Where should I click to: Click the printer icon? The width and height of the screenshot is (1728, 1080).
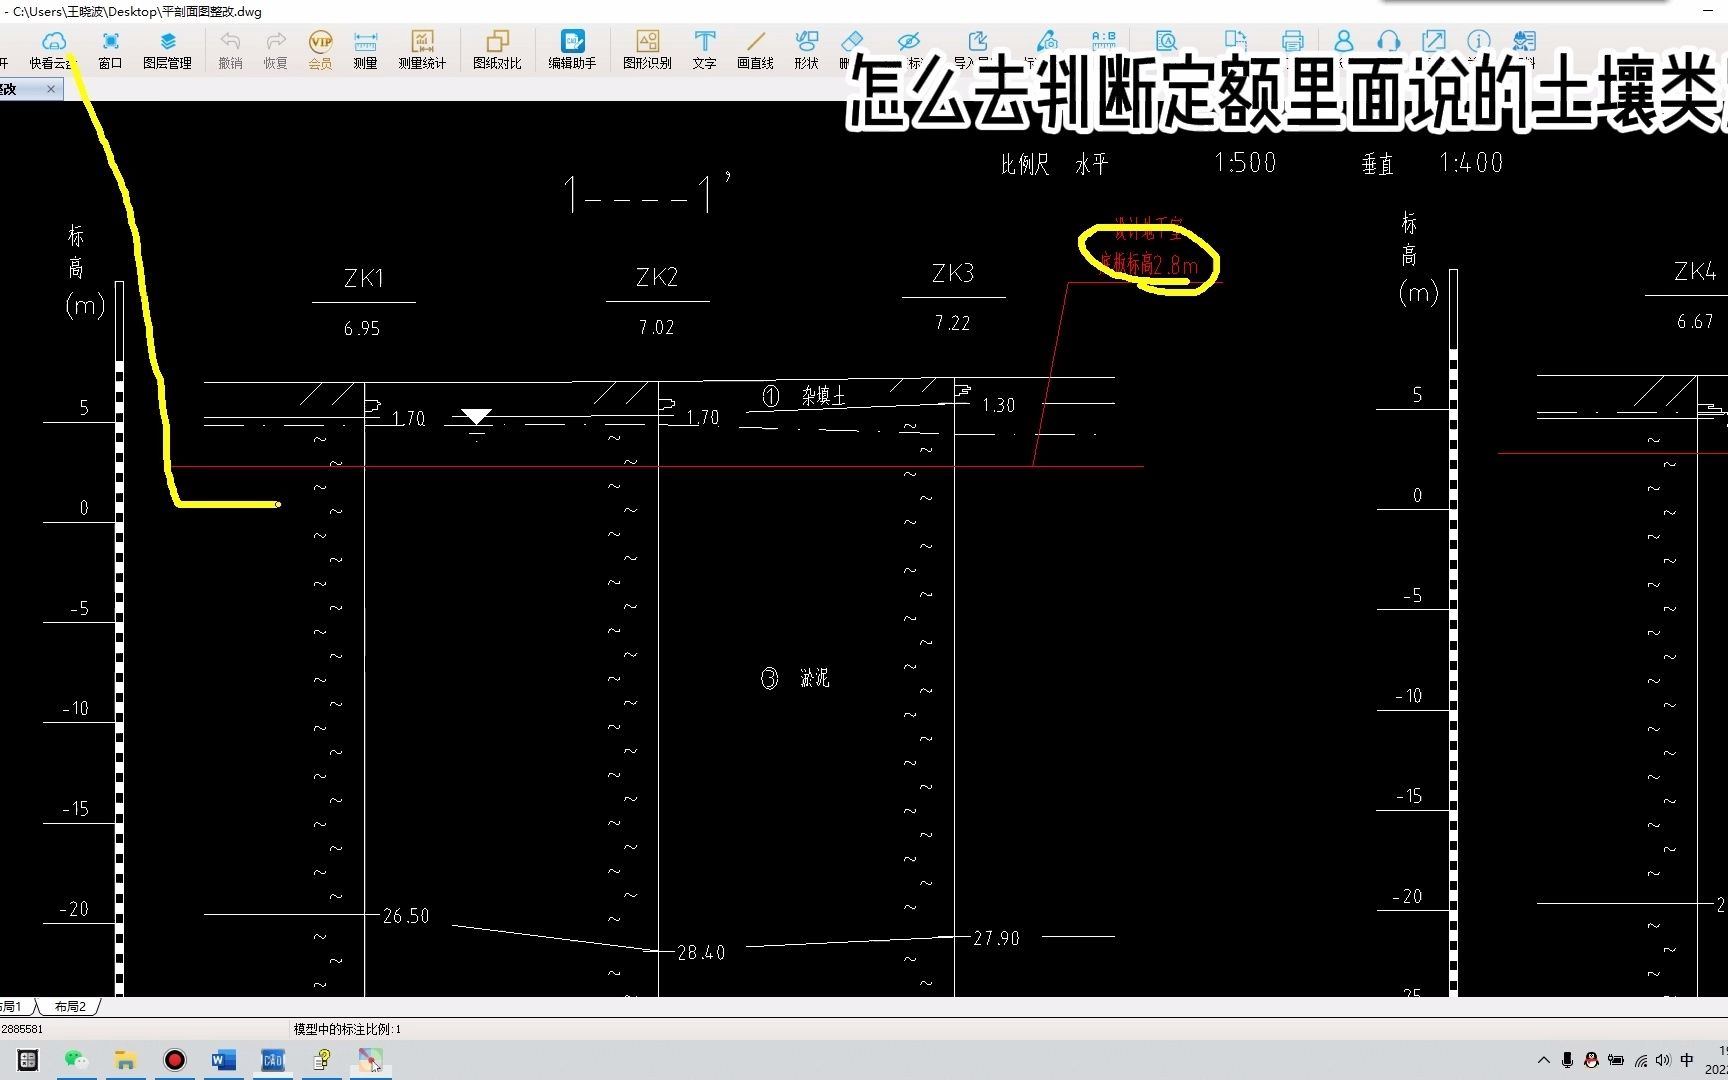(x=1292, y=41)
